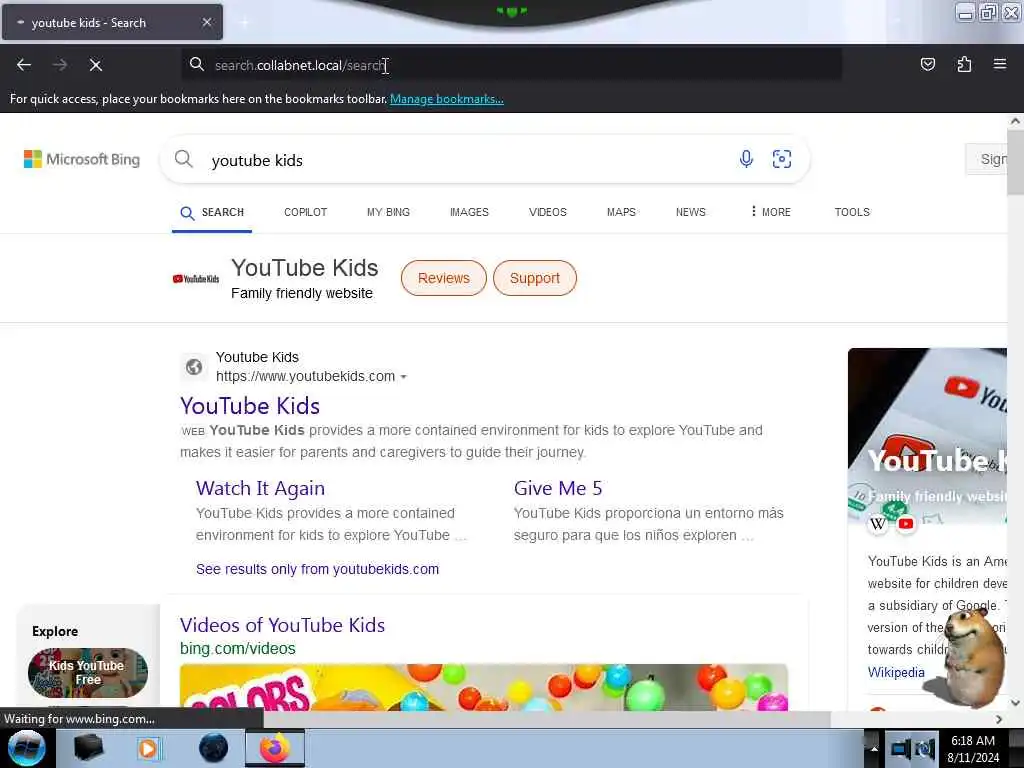Open a new tab with the plus button
The image size is (1024, 768).
[x=244, y=22]
